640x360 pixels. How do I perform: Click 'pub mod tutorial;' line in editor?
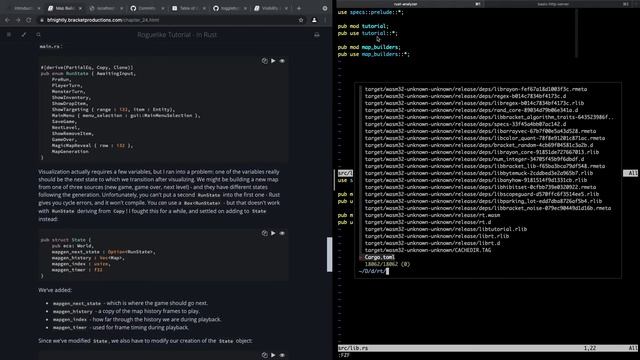pos(363,26)
